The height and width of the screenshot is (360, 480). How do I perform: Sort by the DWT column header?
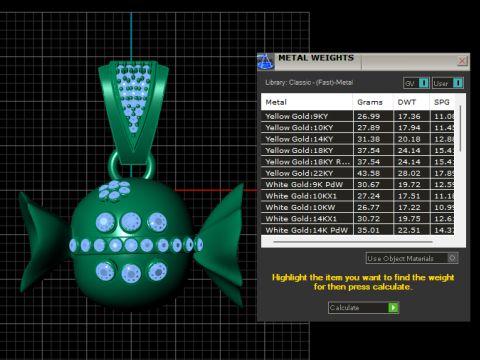tap(411, 102)
